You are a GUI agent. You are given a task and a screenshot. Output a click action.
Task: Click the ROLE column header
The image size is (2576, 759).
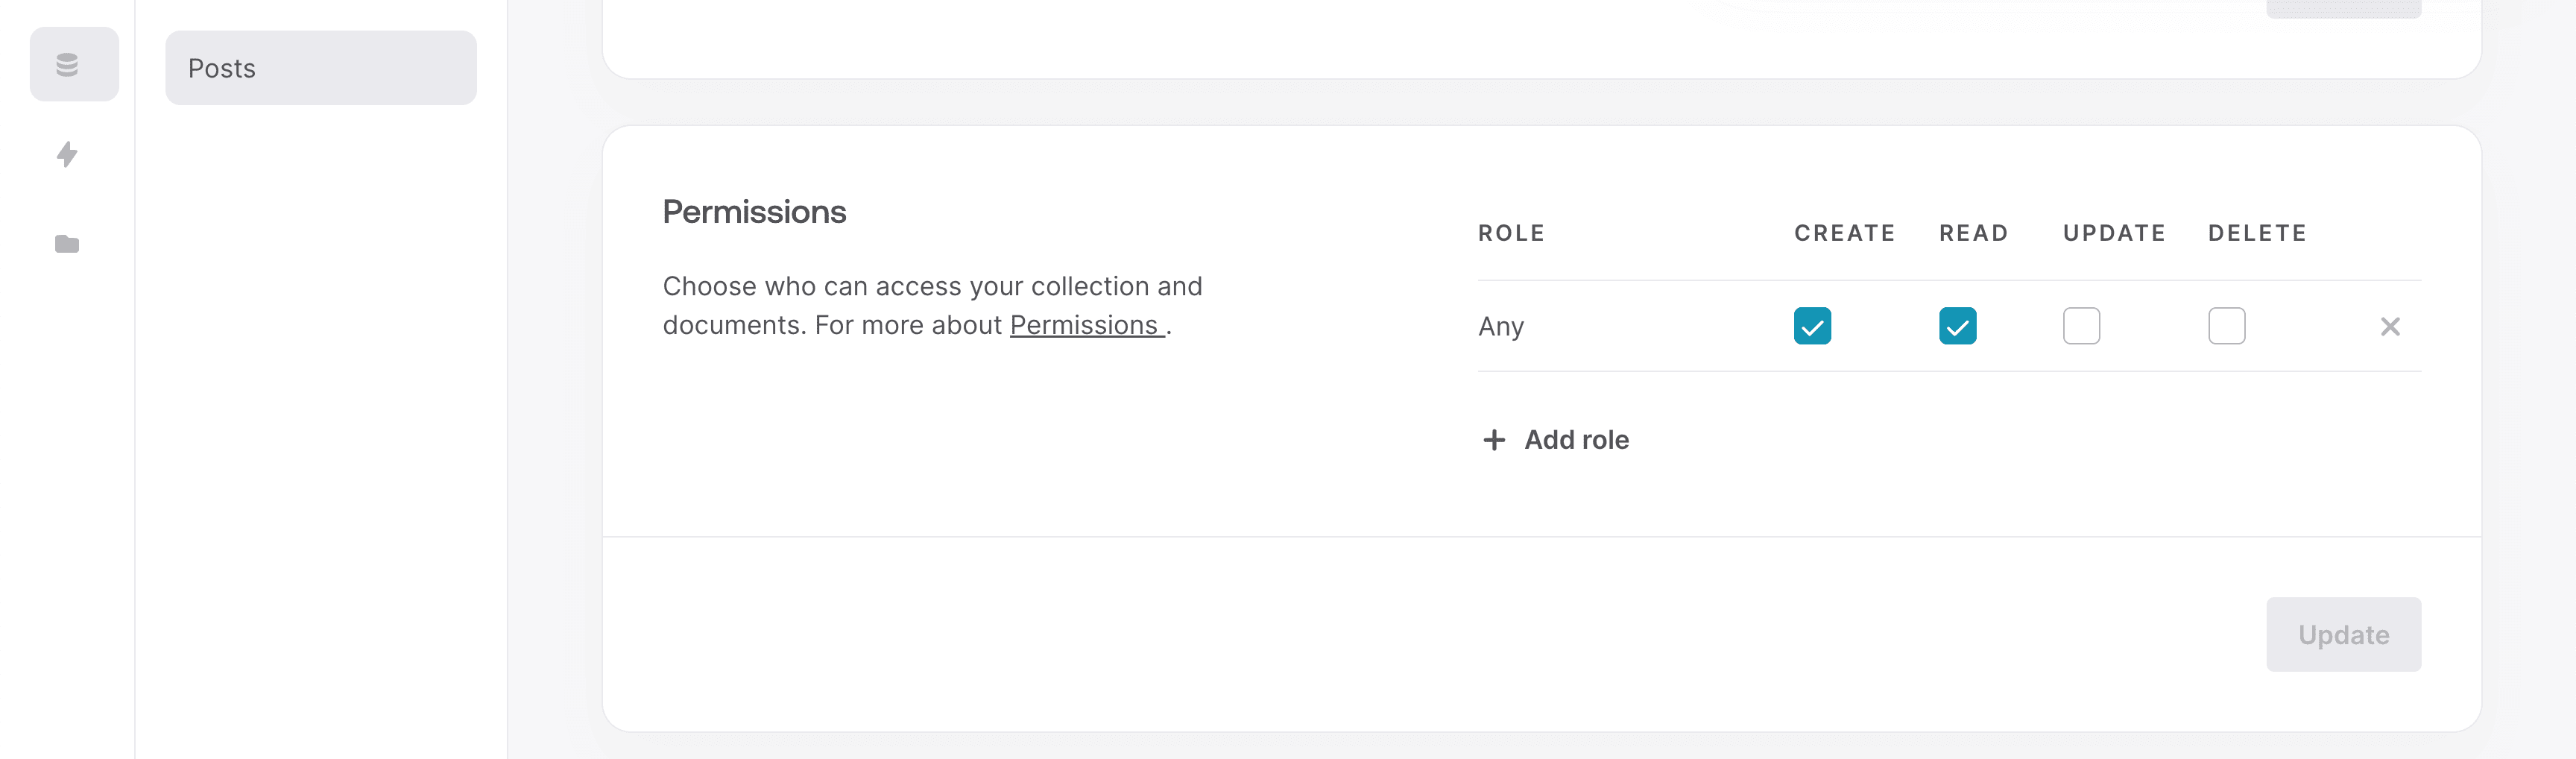pyautogui.click(x=1511, y=233)
